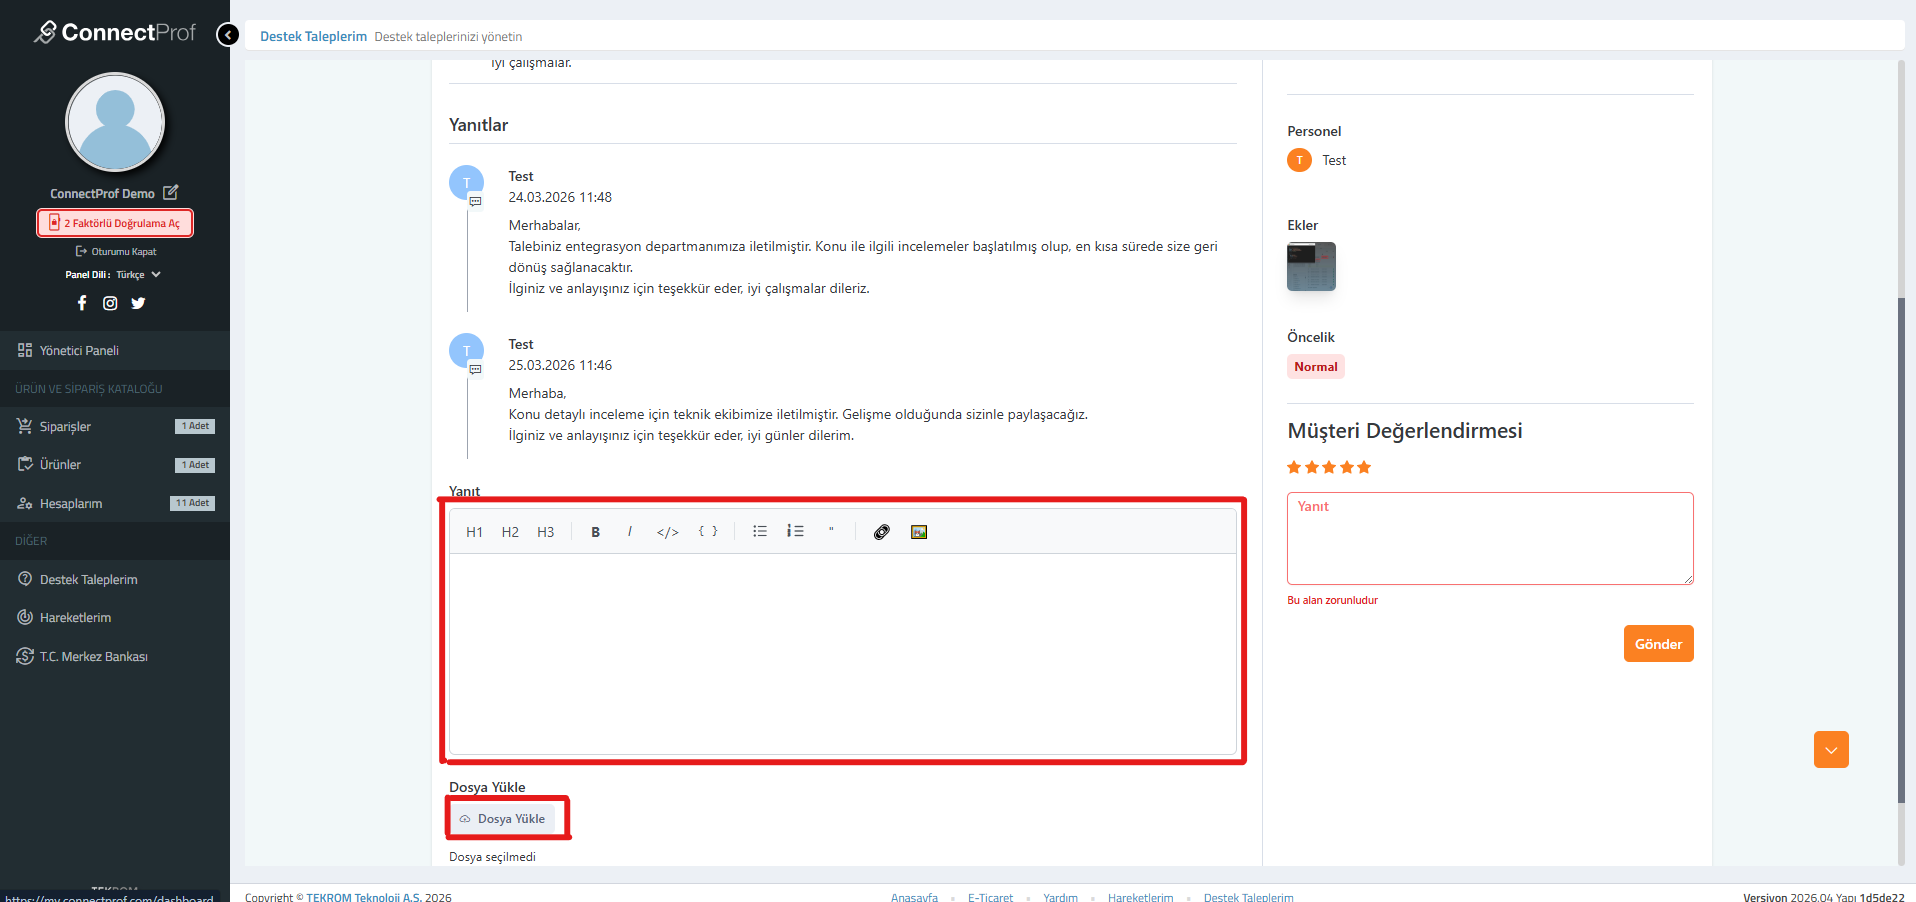
Task: Insert a numbered list in editor
Action: point(795,532)
